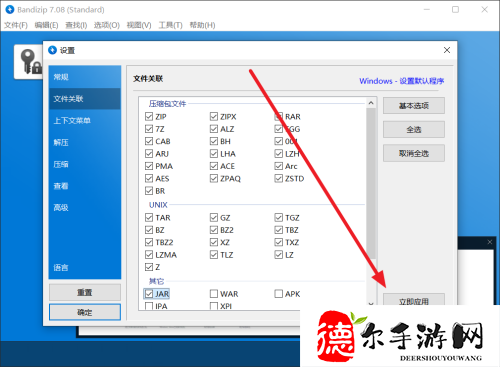Click the 重置 button
The width and height of the screenshot is (500, 367).
click(x=85, y=292)
